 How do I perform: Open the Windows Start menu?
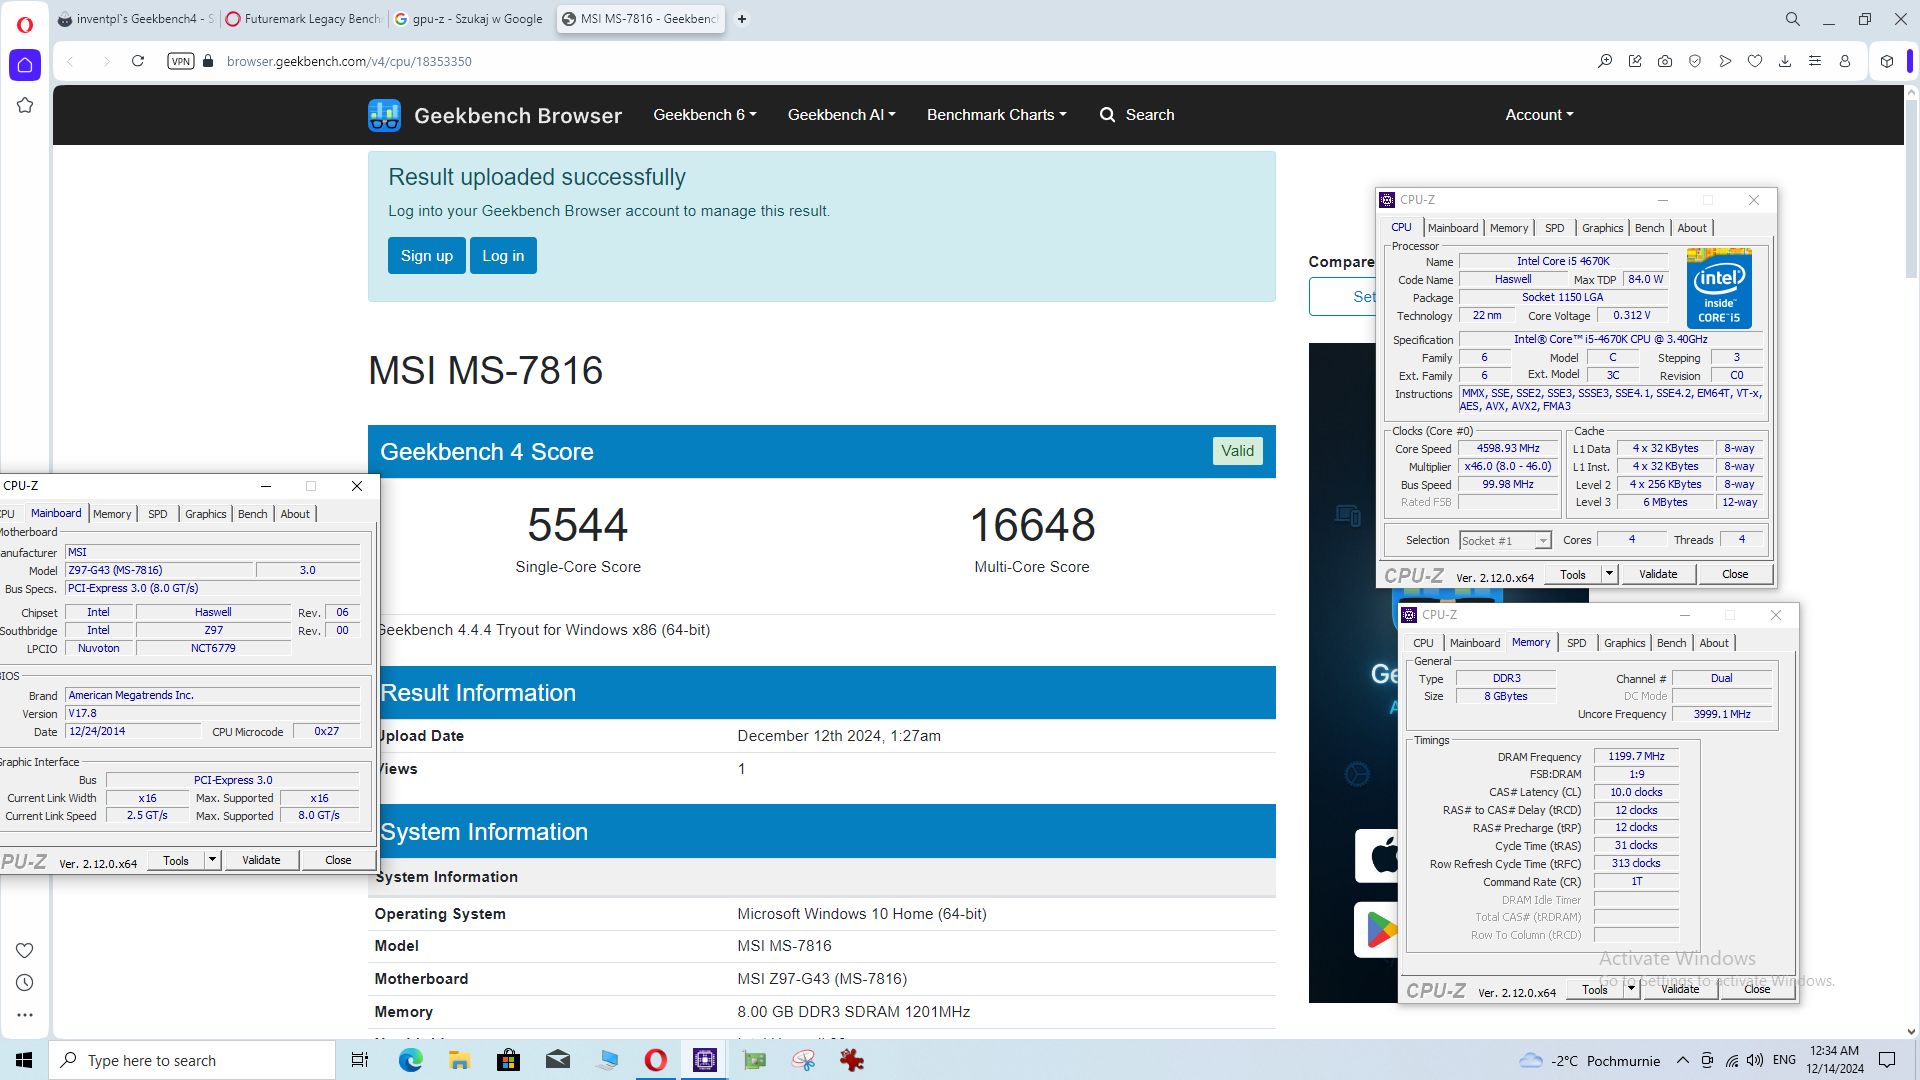pos(24,1060)
